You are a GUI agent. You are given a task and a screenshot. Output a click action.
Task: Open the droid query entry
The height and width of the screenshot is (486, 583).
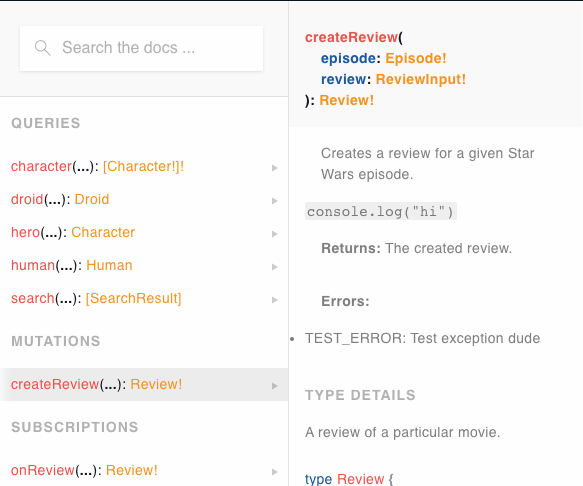click(x=144, y=200)
